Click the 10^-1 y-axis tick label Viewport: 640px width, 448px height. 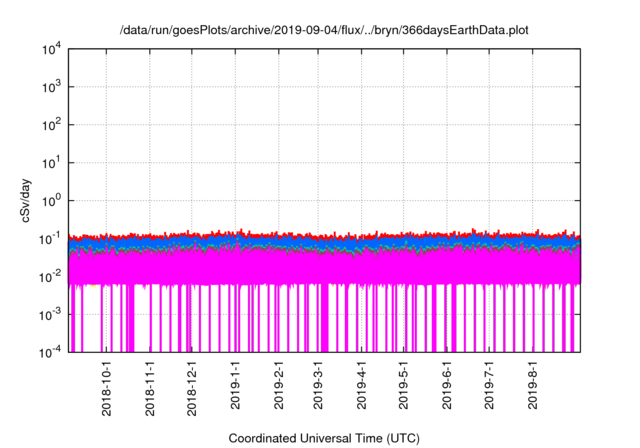pyautogui.click(x=51, y=238)
